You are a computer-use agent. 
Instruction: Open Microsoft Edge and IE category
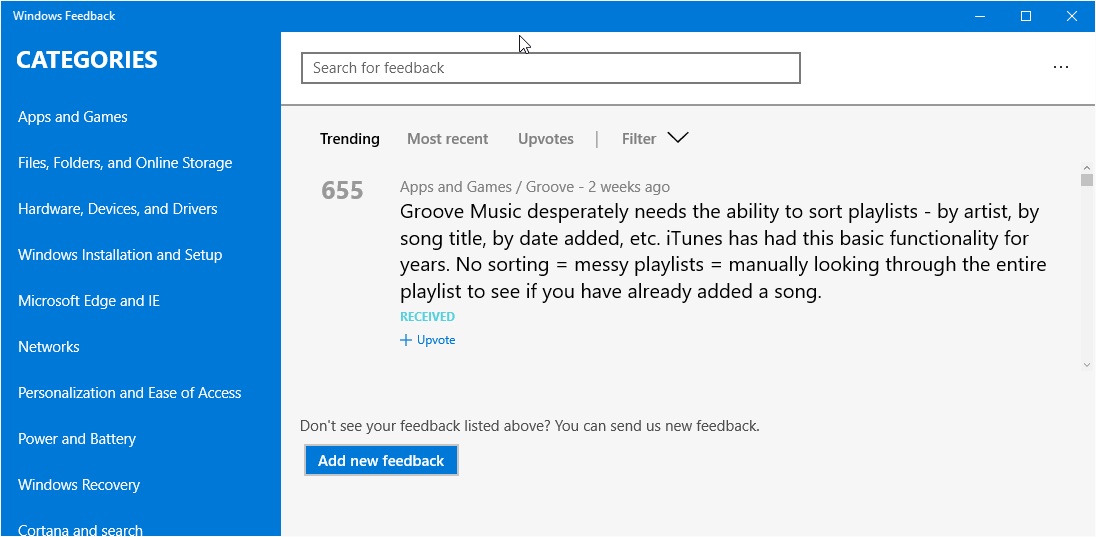coord(89,301)
